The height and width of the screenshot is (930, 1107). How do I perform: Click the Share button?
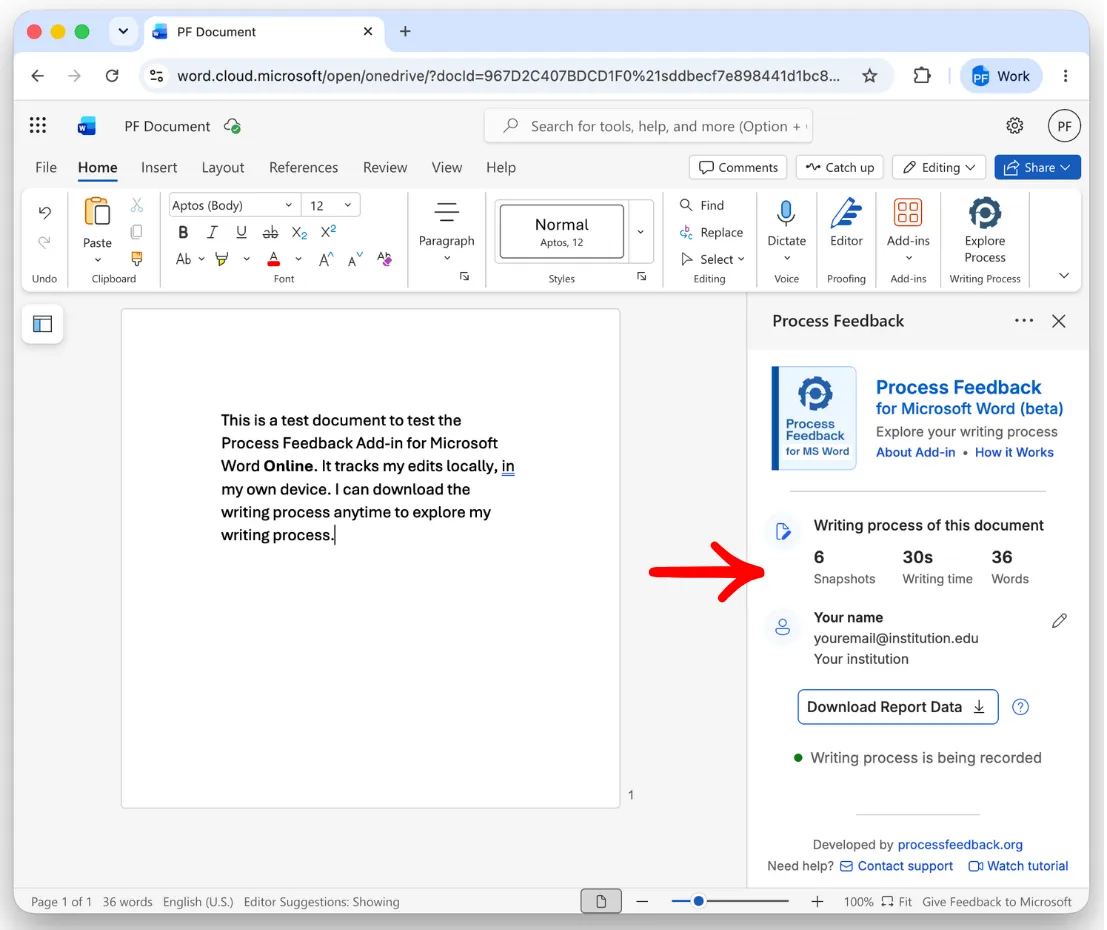(x=1037, y=167)
